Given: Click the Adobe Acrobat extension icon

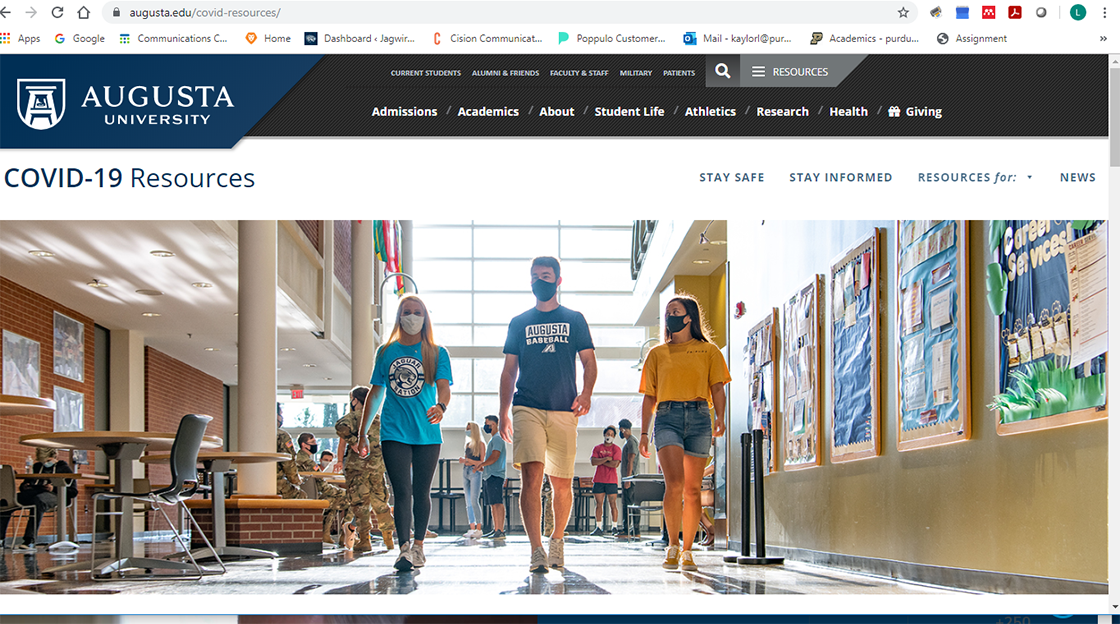Looking at the screenshot, I should [1014, 13].
